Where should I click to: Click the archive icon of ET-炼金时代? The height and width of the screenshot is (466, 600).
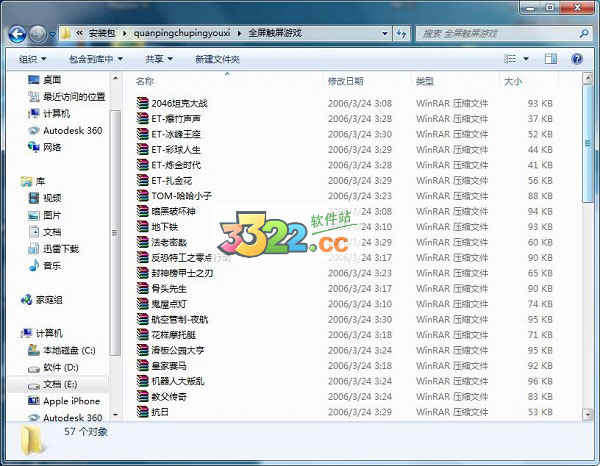[x=142, y=165]
